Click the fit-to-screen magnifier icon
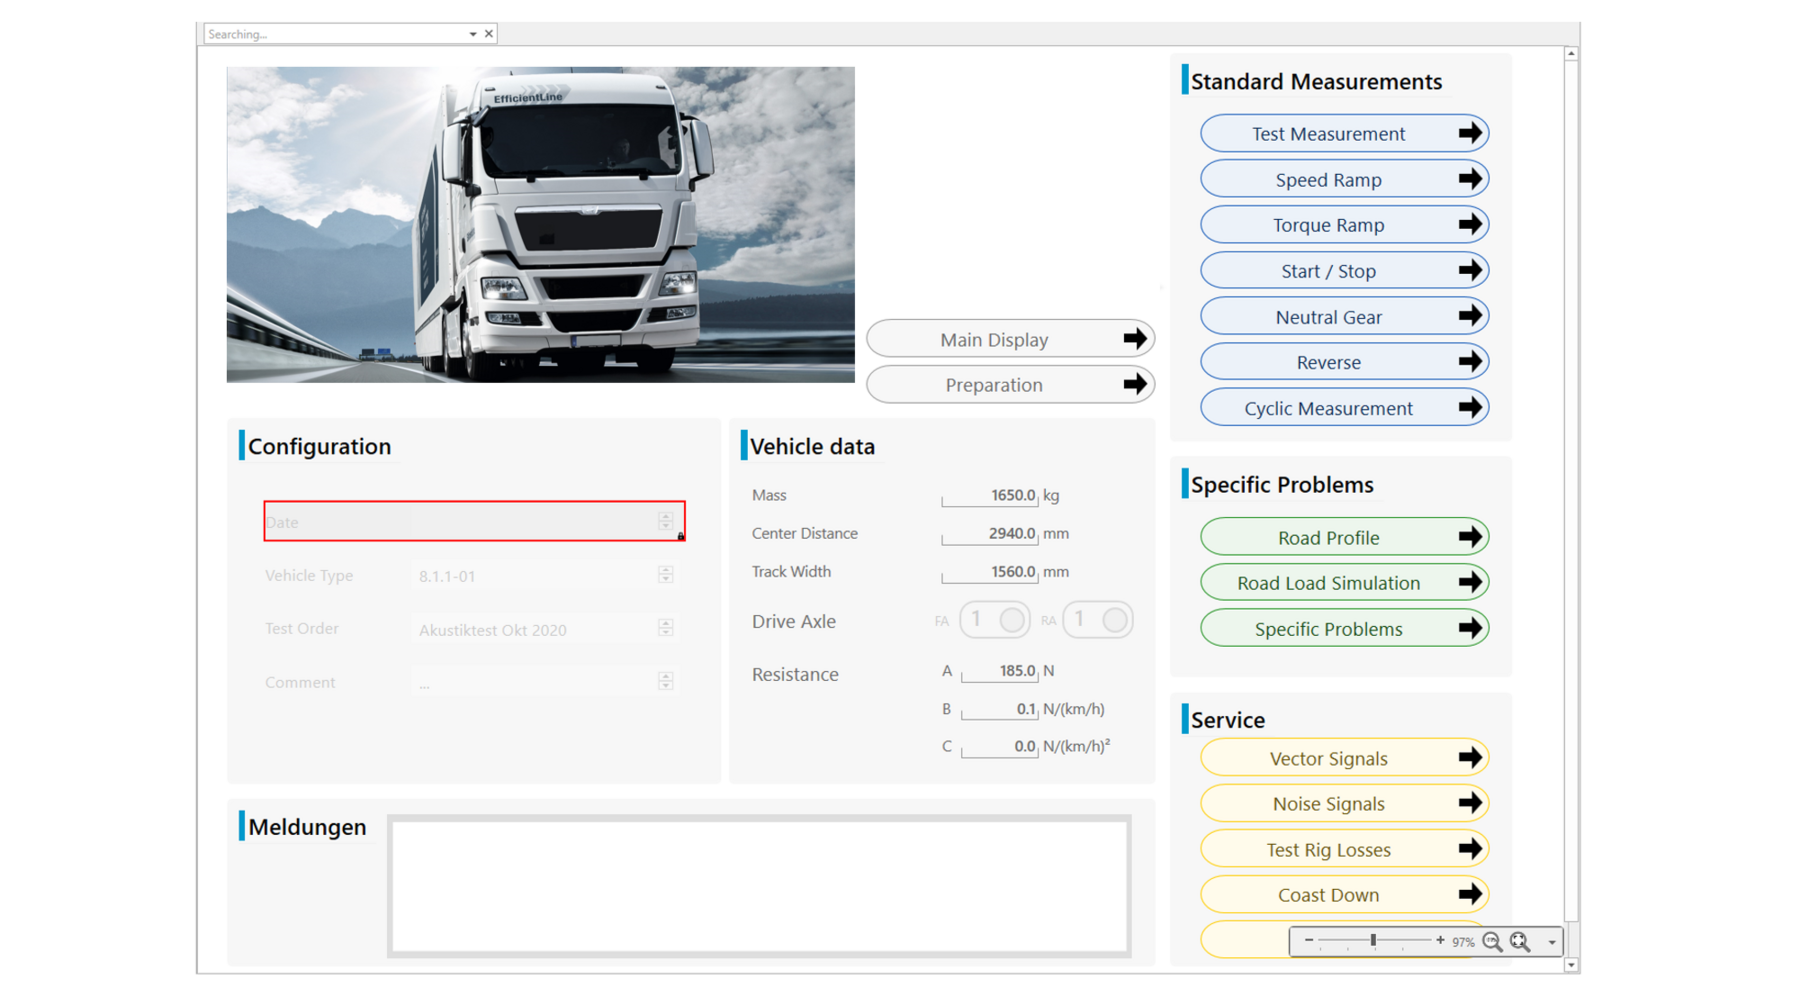1800x1000 pixels. tap(1520, 942)
